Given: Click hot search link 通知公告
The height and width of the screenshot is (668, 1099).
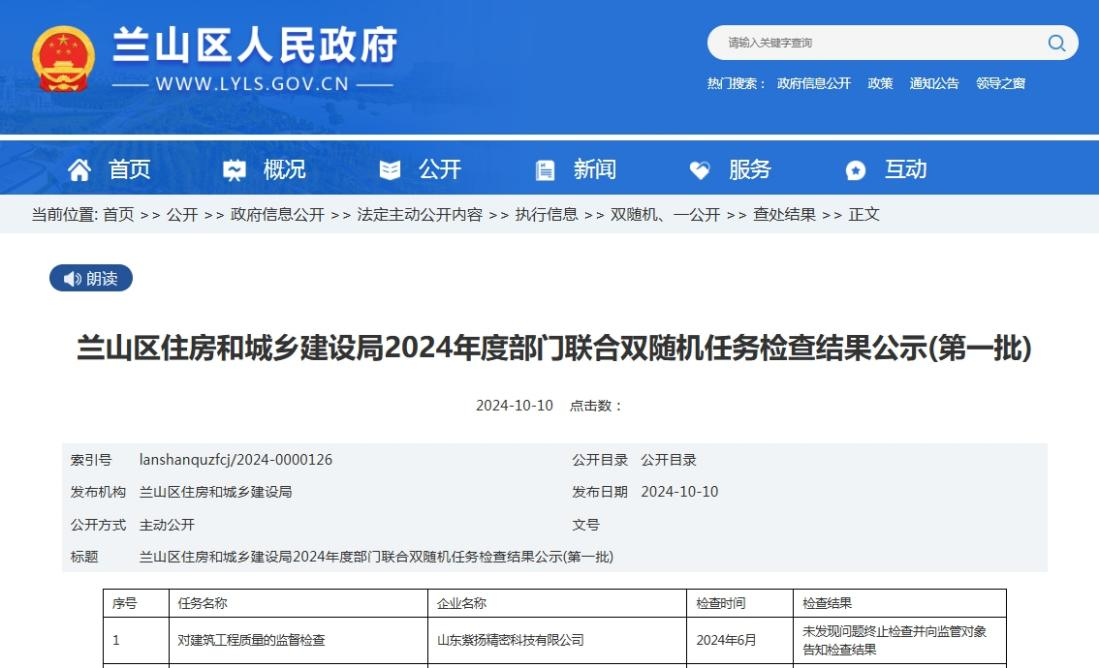Looking at the screenshot, I should tap(934, 83).
